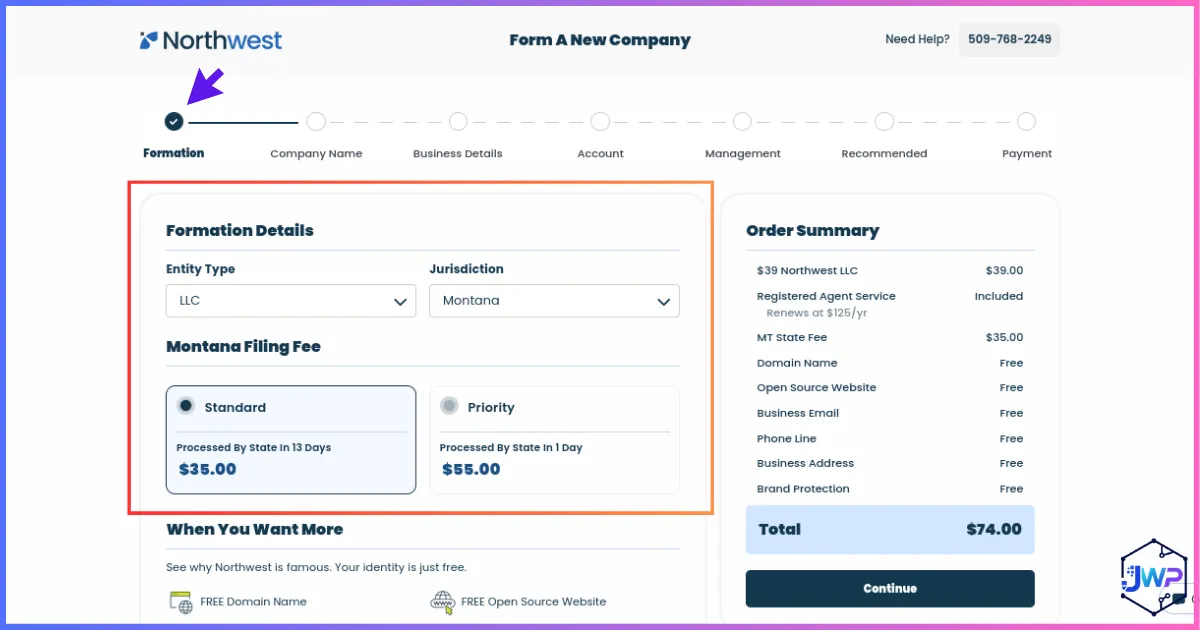Image resolution: width=1200 pixels, height=630 pixels.
Task: Open the Entity Type LLC dropdown
Action: (x=291, y=301)
